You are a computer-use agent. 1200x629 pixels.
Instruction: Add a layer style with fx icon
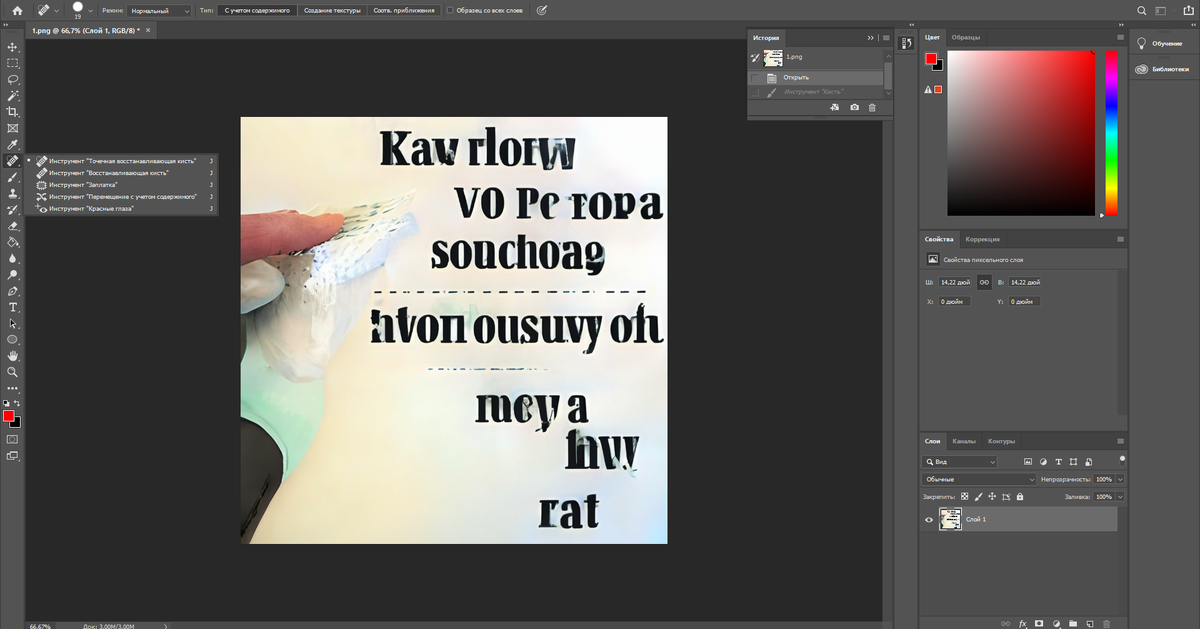[x=1022, y=623]
